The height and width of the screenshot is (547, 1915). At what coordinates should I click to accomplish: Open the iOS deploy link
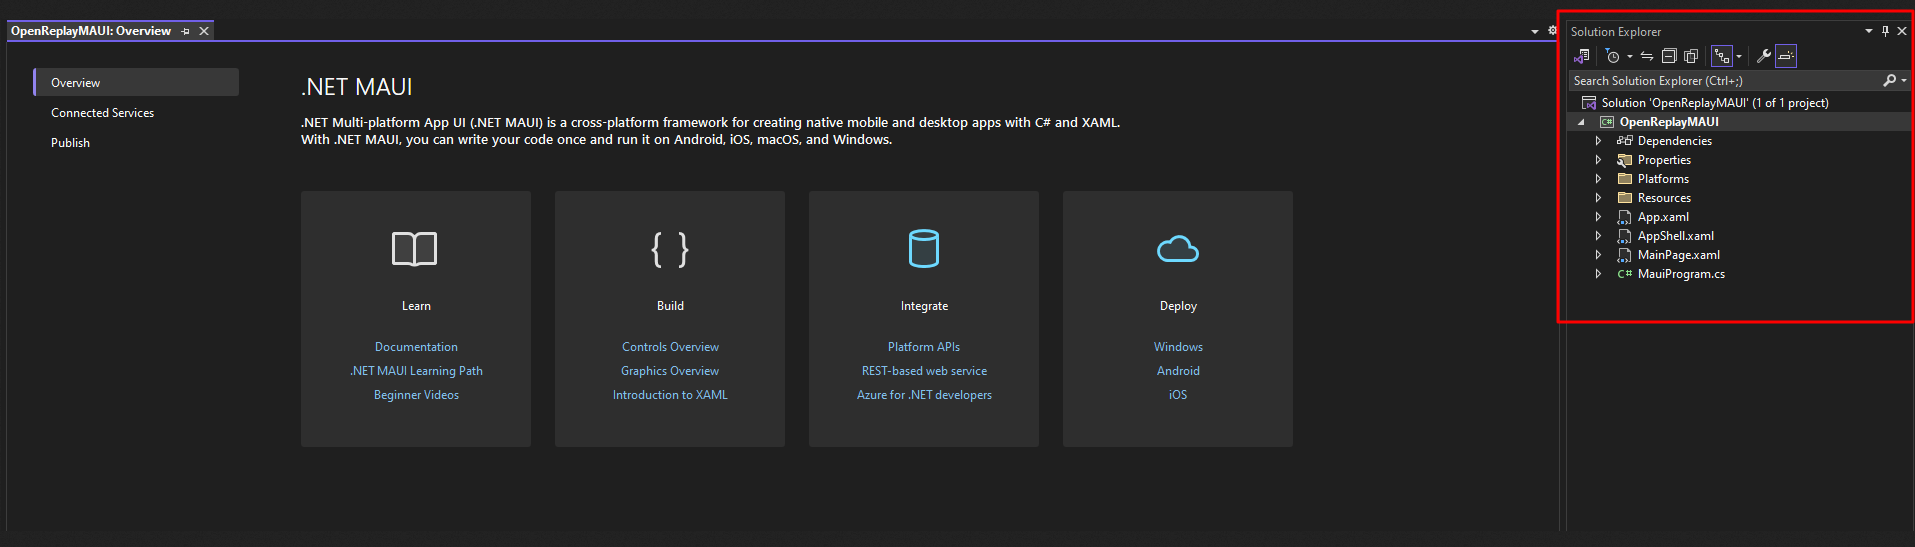point(1178,395)
